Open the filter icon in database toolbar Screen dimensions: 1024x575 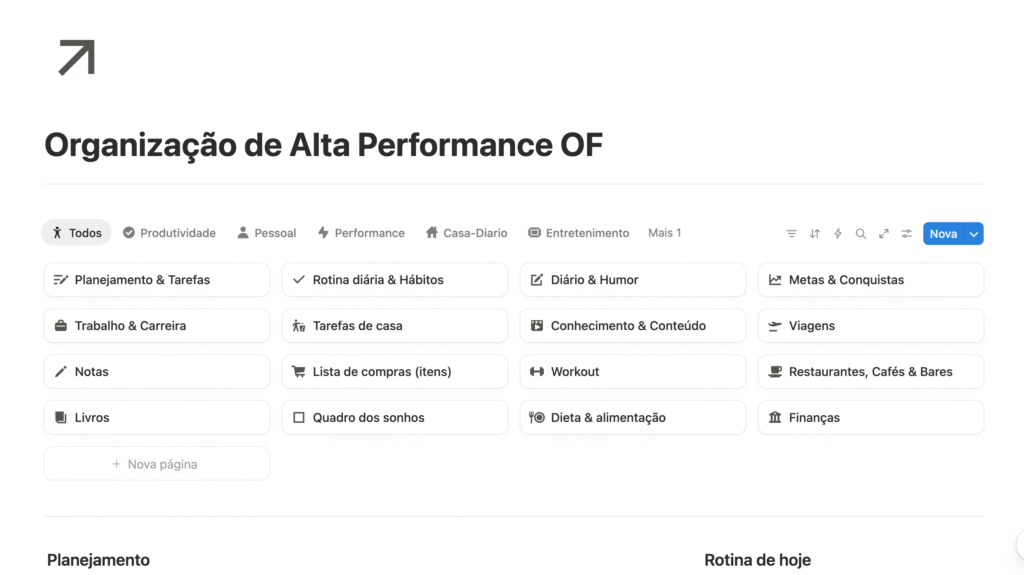coord(791,234)
